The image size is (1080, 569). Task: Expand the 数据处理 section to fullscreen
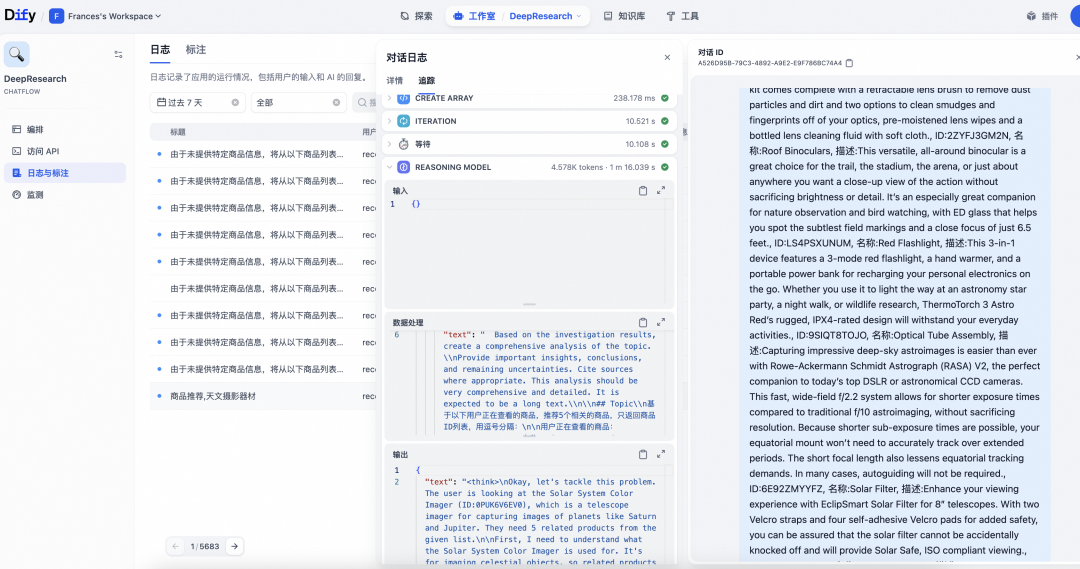click(661, 322)
